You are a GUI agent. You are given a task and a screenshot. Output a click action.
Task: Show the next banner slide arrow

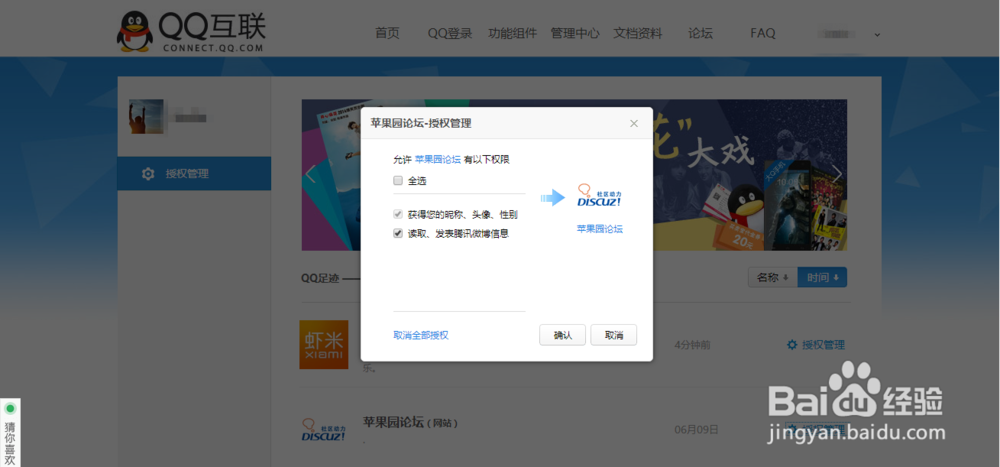click(837, 174)
